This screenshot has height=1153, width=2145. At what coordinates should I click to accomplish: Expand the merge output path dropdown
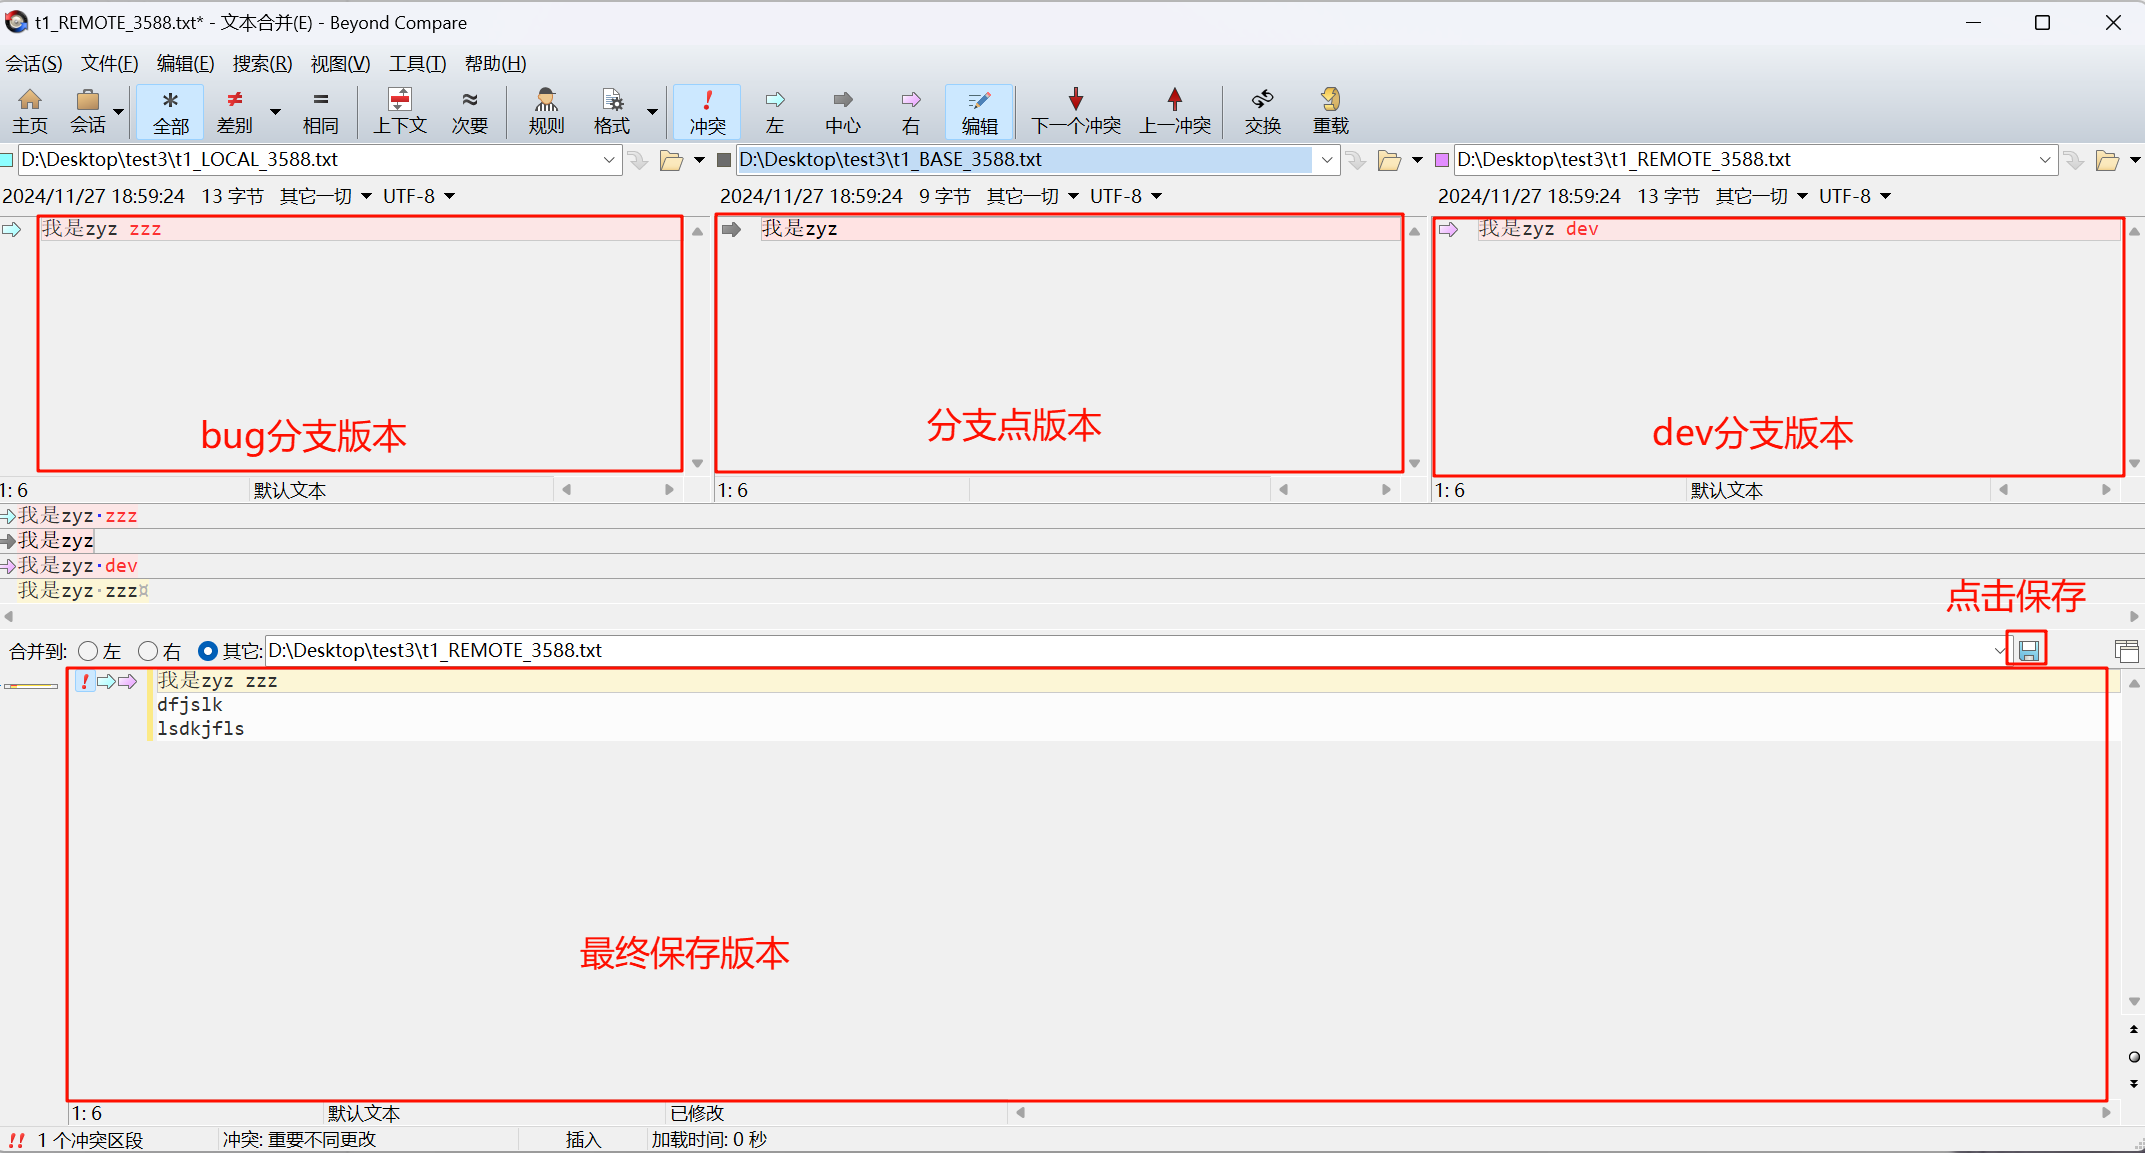point(1998,651)
